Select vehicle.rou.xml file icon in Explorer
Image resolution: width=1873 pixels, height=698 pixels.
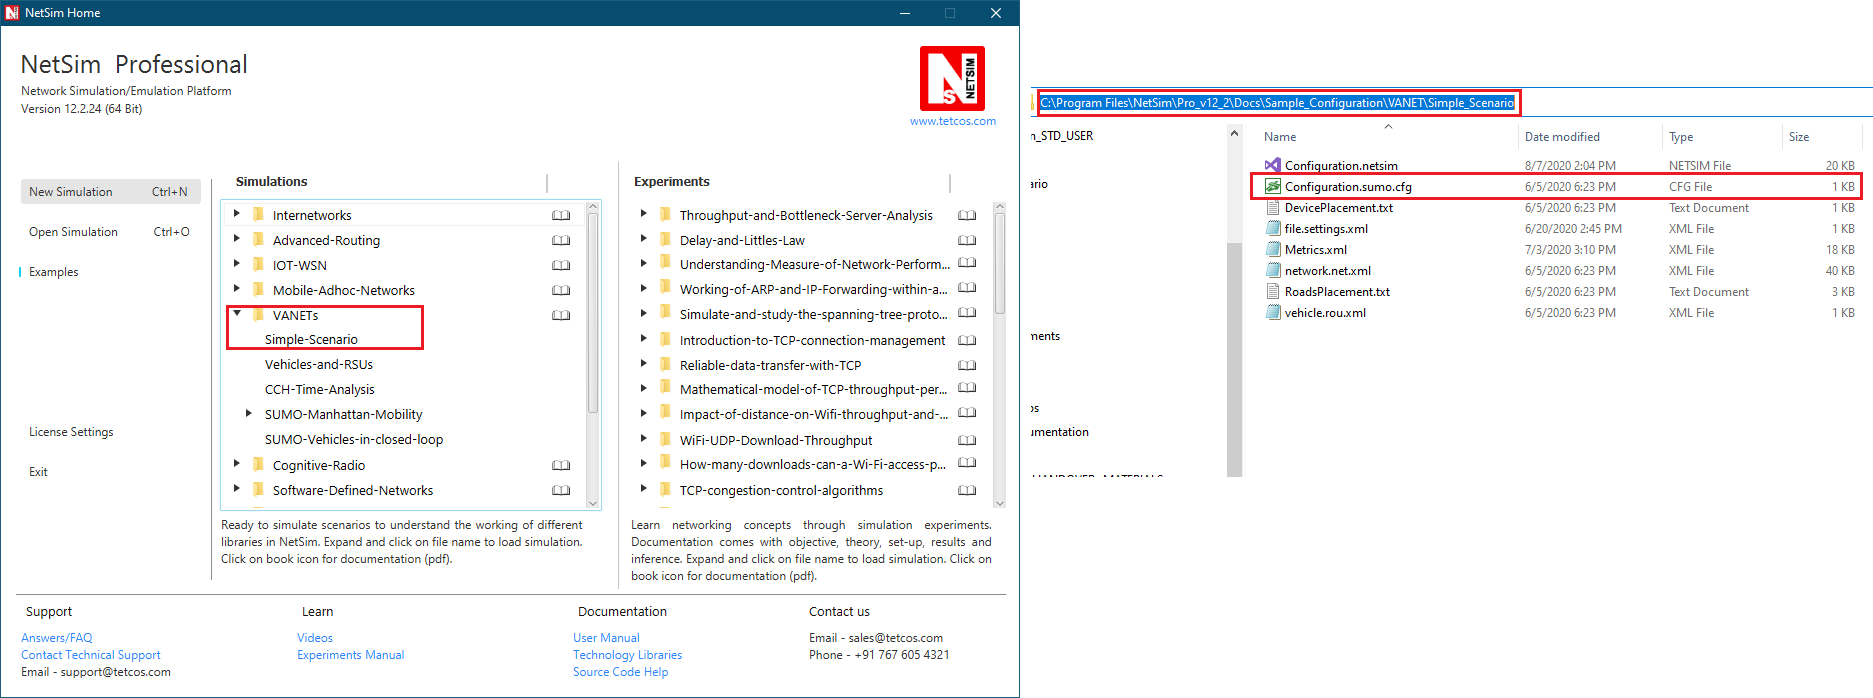click(x=1272, y=312)
